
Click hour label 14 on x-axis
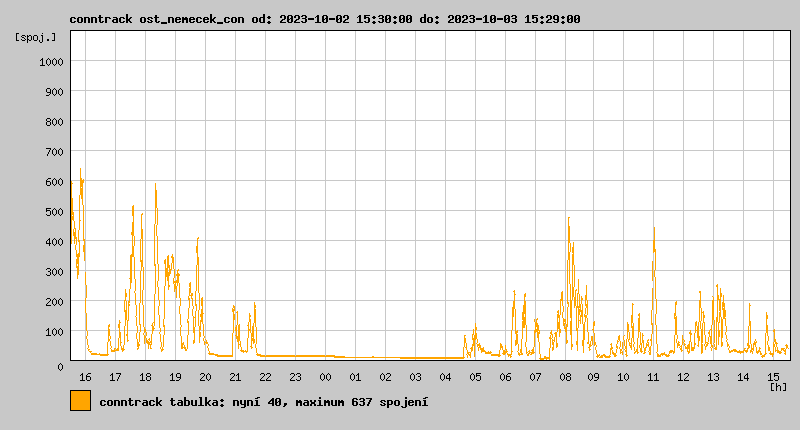tap(743, 377)
